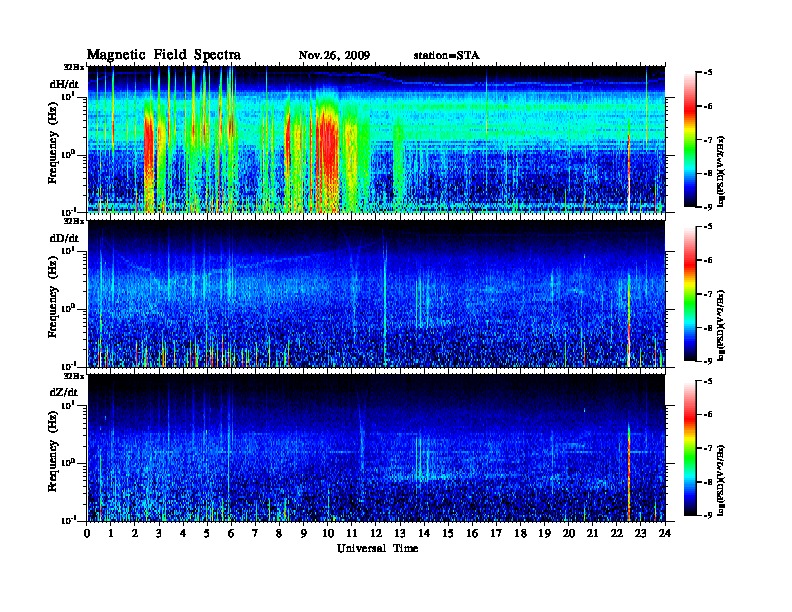Click the dZ/dt panel's "Frequency (Hz)" axis label

point(53,451)
